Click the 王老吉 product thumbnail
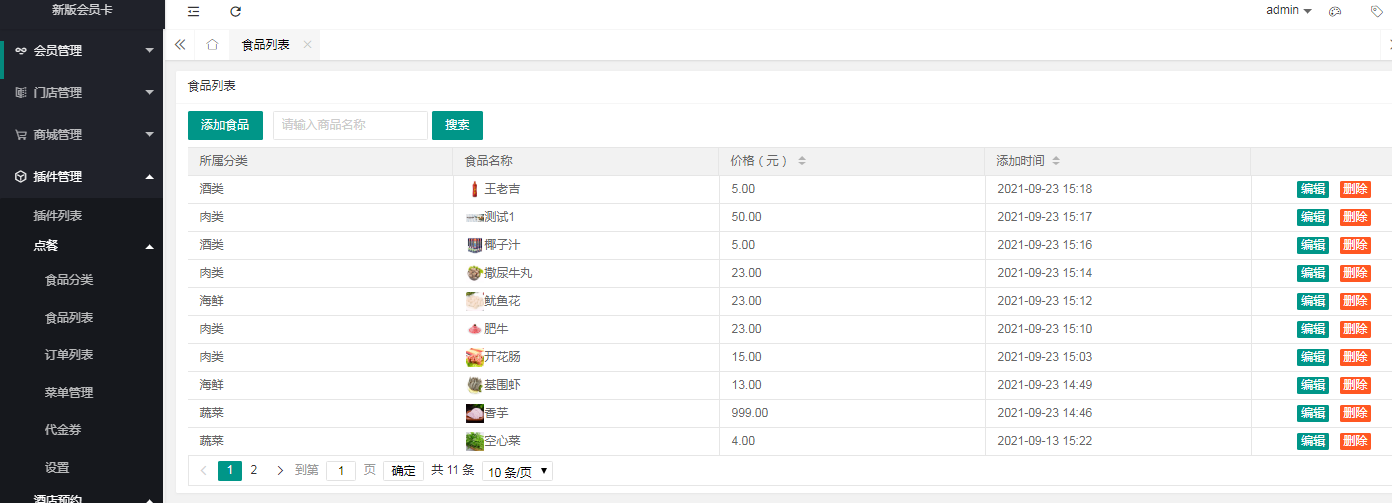This screenshot has height=503, width=1392. click(x=474, y=189)
